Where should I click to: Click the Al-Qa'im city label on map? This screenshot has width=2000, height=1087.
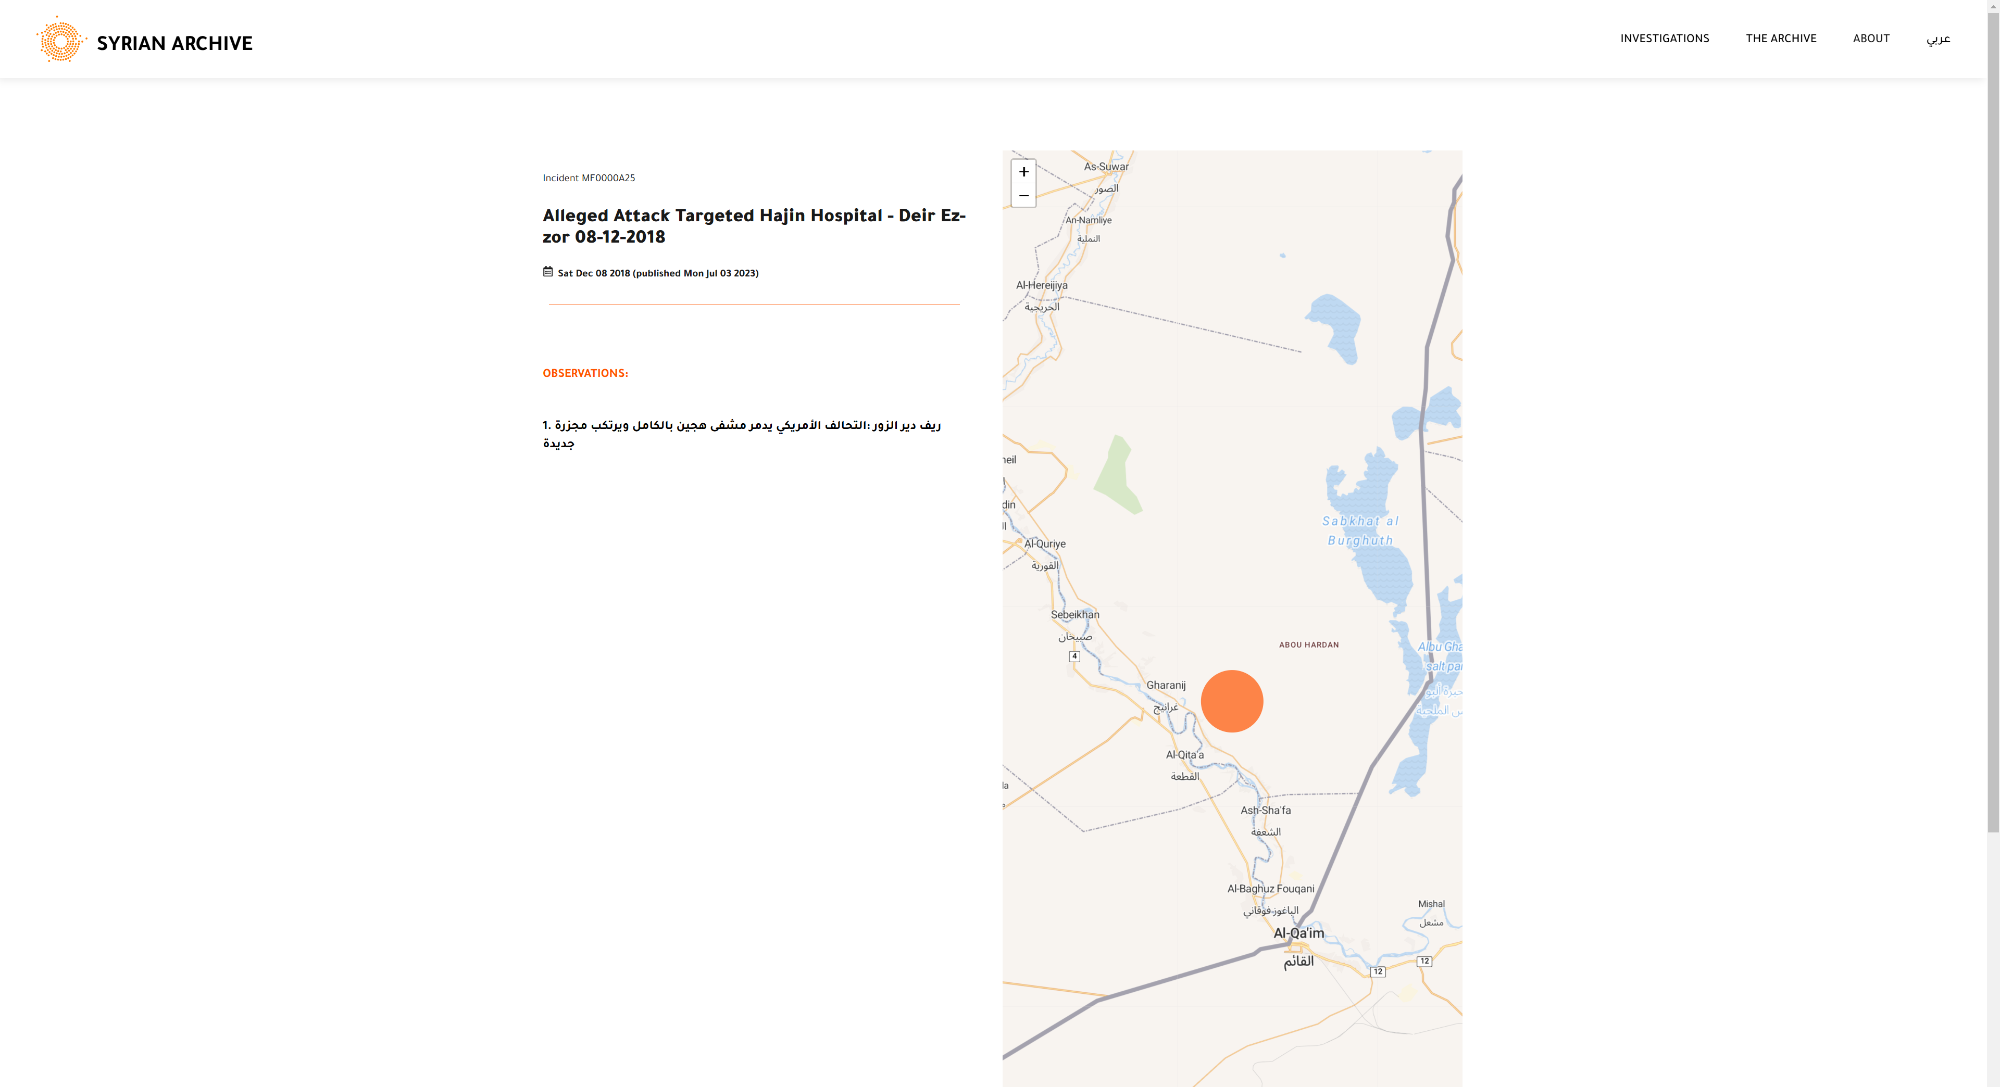point(1298,934)
